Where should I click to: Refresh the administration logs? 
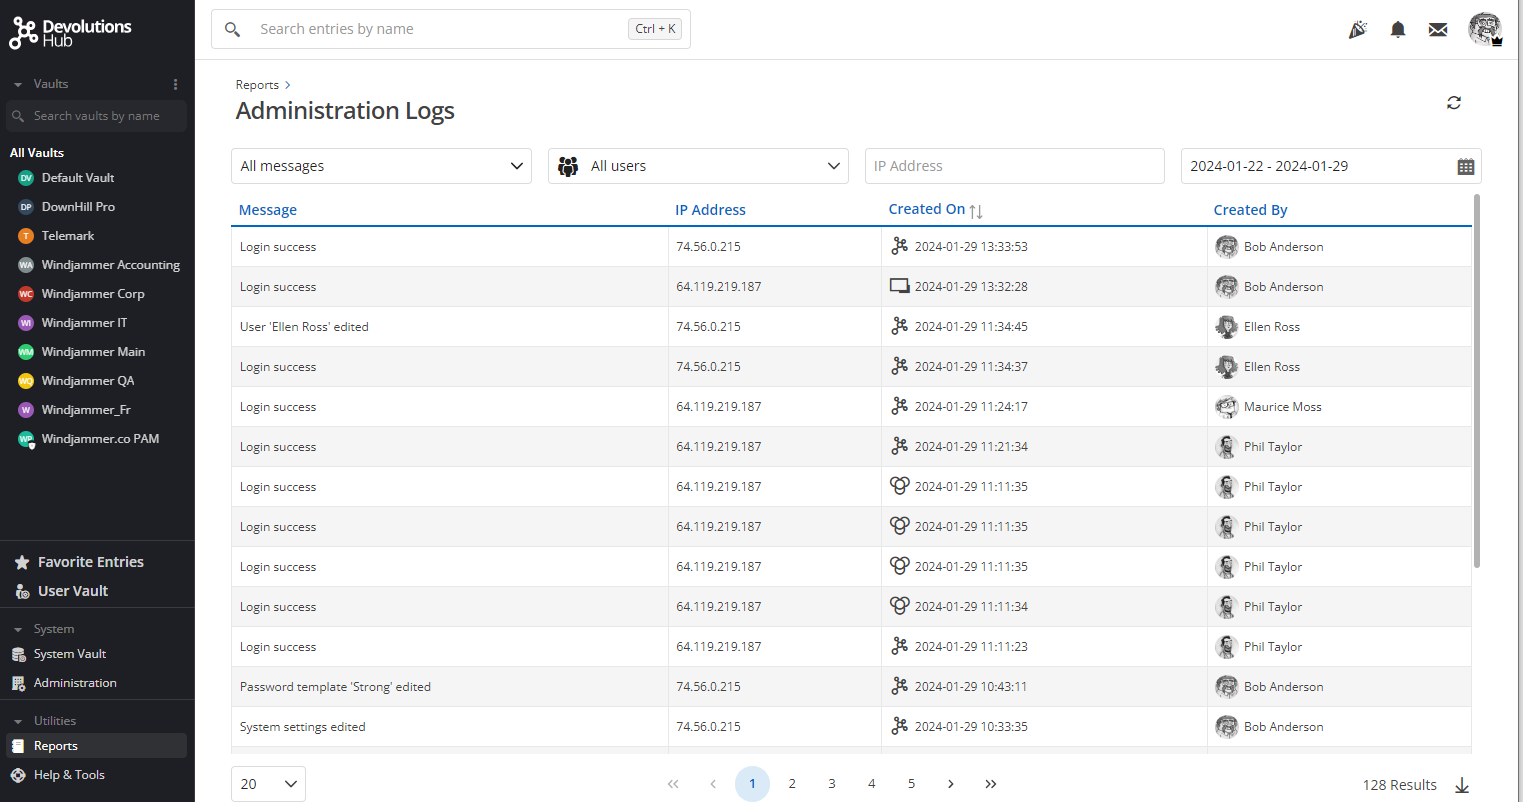(x=1454, y=103)
